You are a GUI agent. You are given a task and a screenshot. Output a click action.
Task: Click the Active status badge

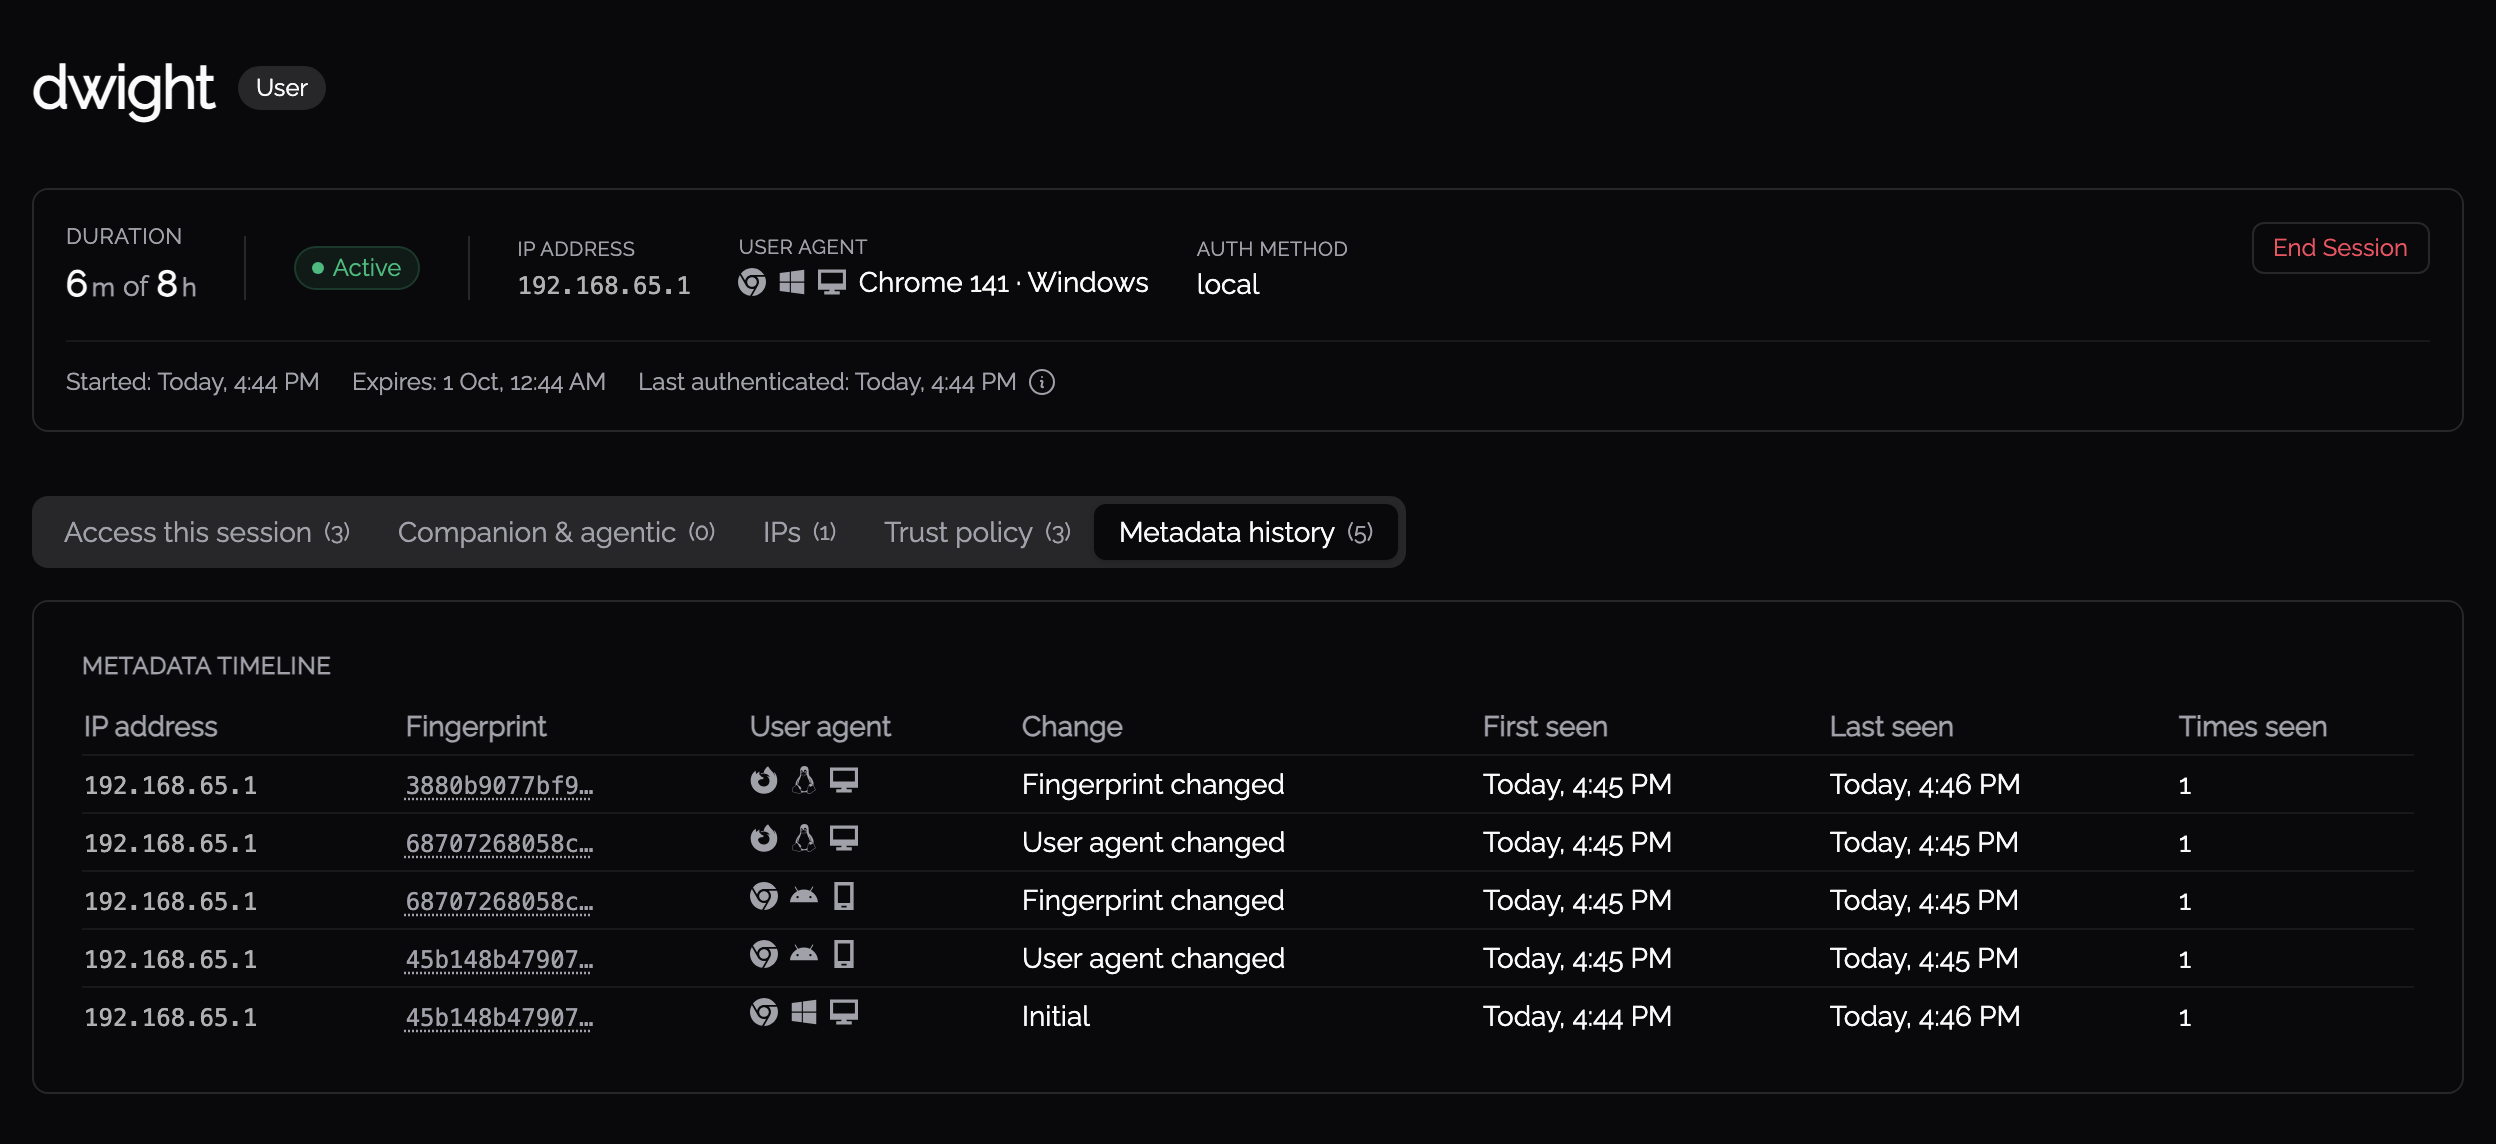[x=357, y=268]
